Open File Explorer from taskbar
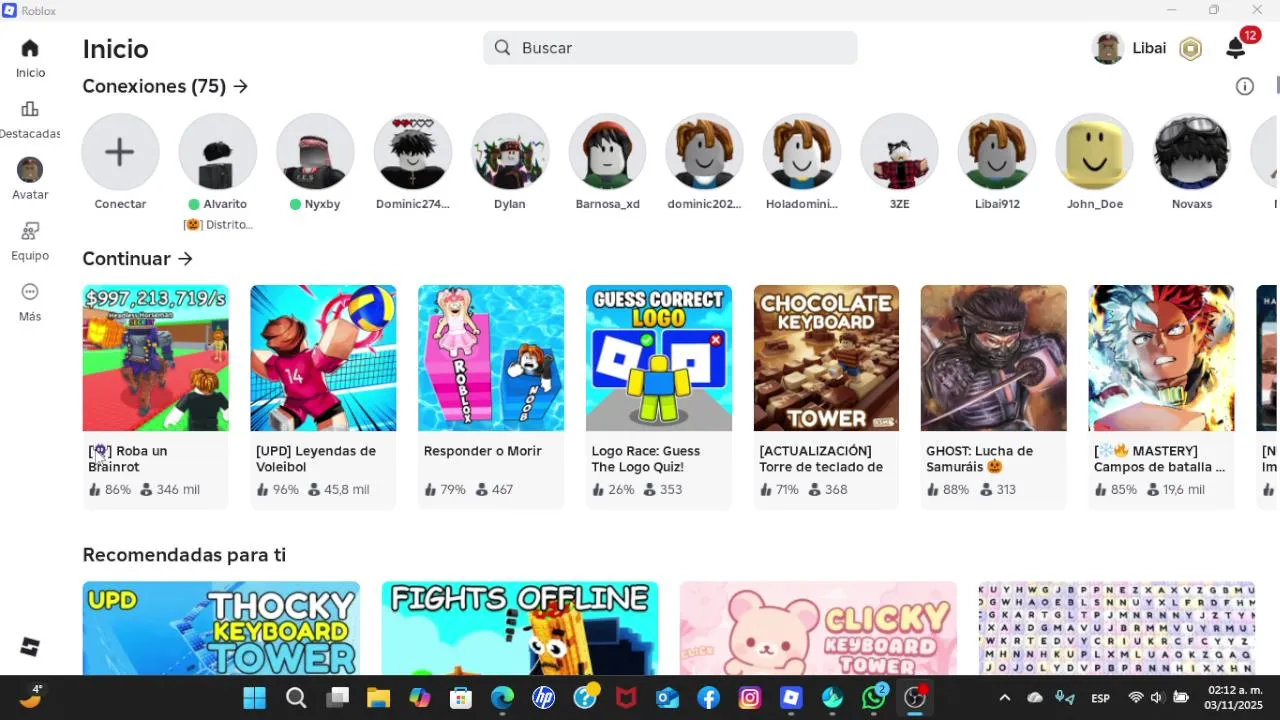Viewport: 1280px width, 720px height. pos(378,698)
